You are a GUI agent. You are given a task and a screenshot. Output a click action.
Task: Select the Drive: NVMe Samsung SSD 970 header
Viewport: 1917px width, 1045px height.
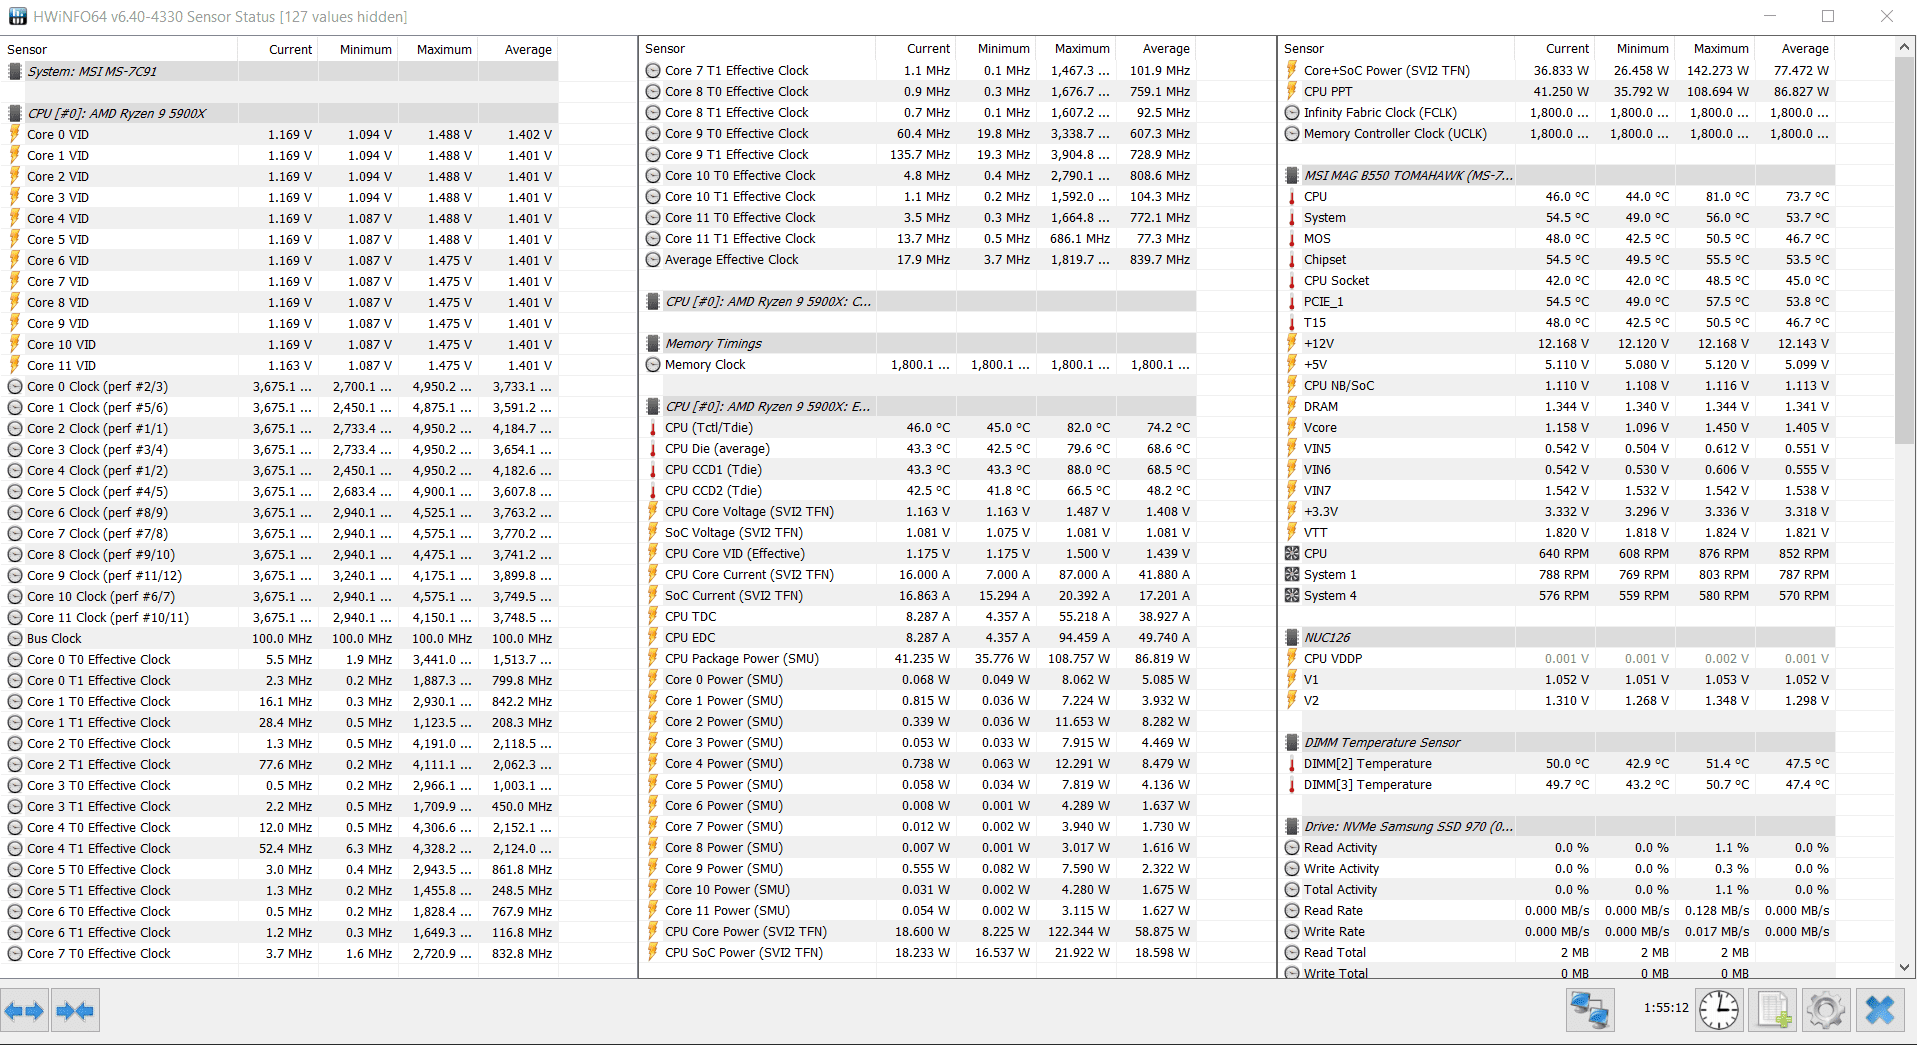point(1558,826)
